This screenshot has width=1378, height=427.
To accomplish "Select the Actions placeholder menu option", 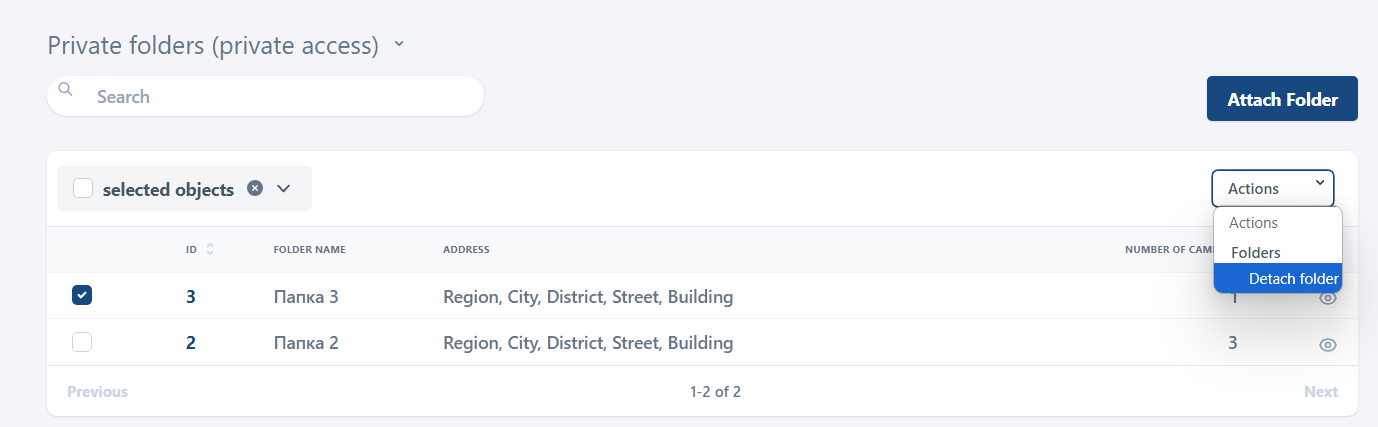I will coord(1253,223).
